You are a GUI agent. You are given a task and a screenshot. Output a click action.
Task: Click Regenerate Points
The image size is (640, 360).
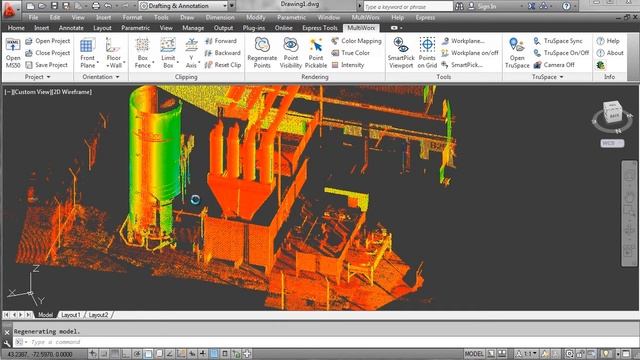pyautogui.click(x=262, y=53)
